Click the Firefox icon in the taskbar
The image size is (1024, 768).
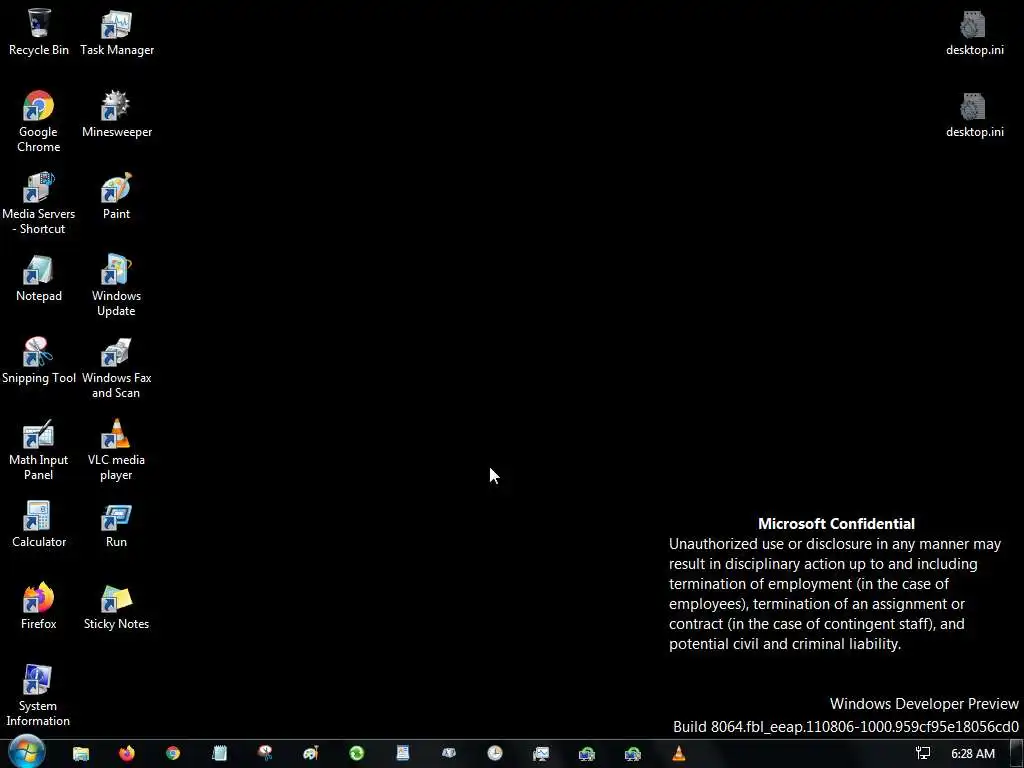[x=127, y=754]
